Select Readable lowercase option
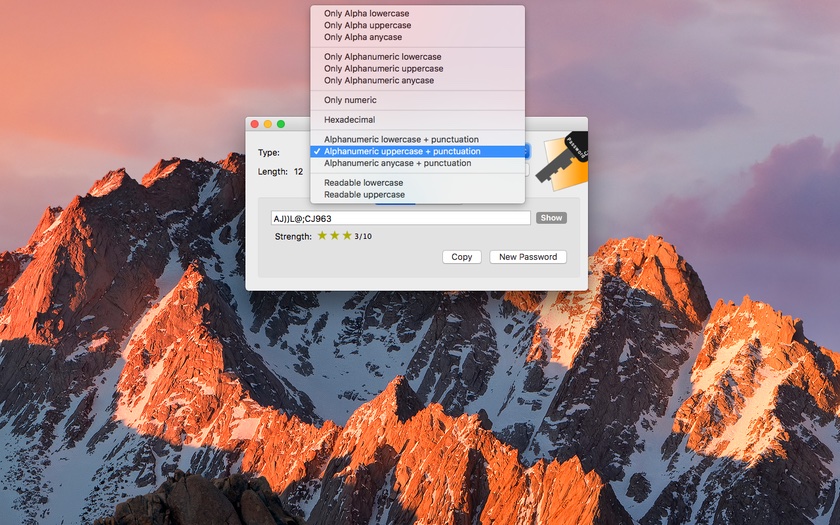 363,183
